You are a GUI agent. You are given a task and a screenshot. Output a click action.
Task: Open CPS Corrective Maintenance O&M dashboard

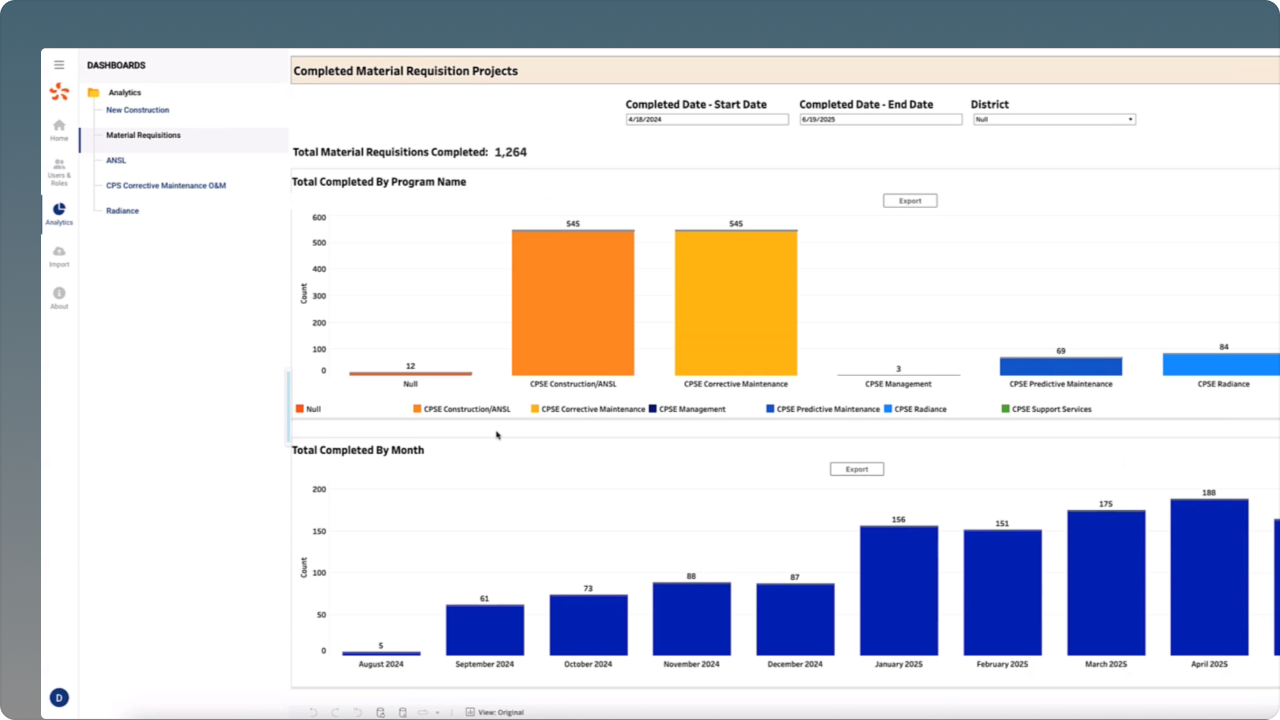(166, 186)
